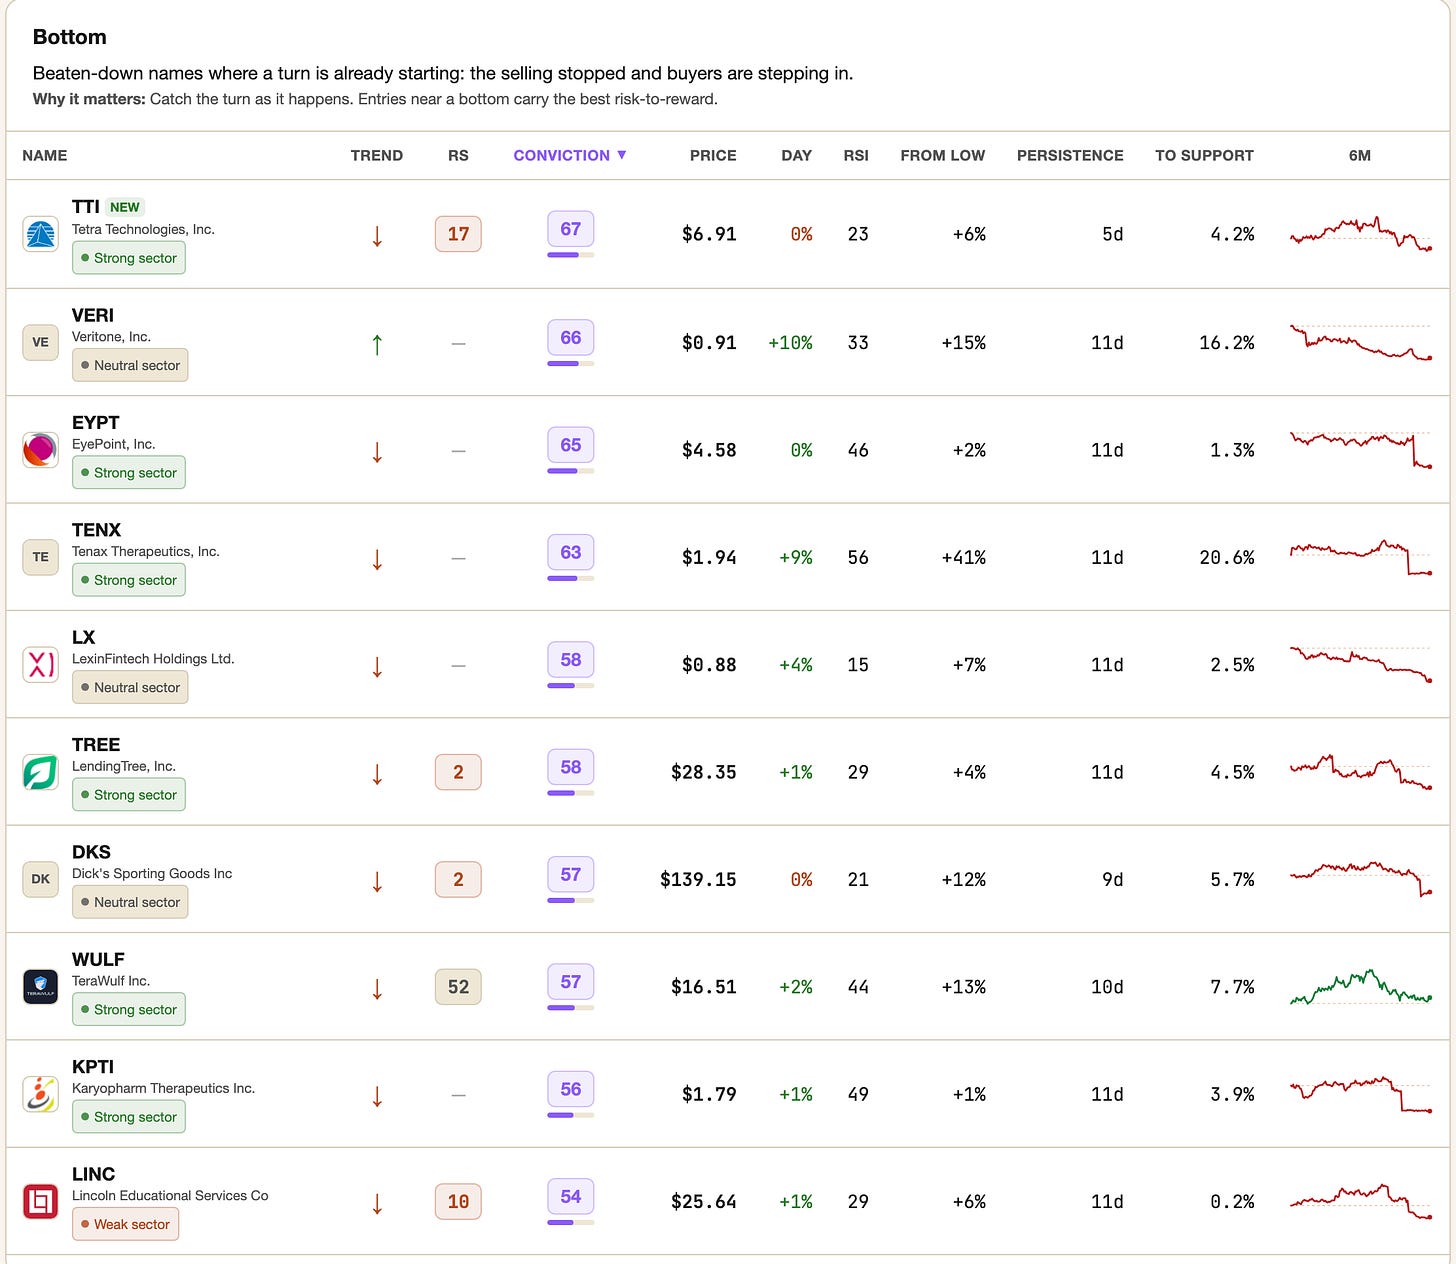
Task: Click the down trend arrow for DKS
Action: click(x=377, y=881)
